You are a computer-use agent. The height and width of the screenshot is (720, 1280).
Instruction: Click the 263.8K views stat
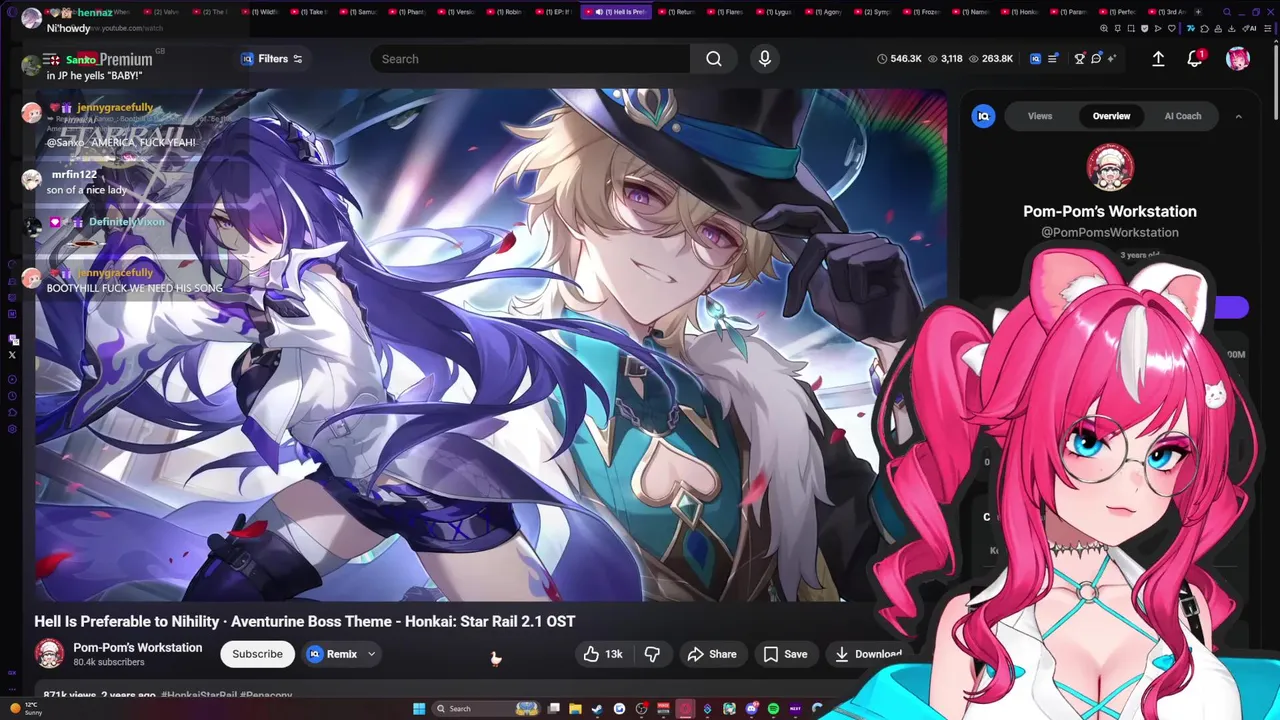989,59
